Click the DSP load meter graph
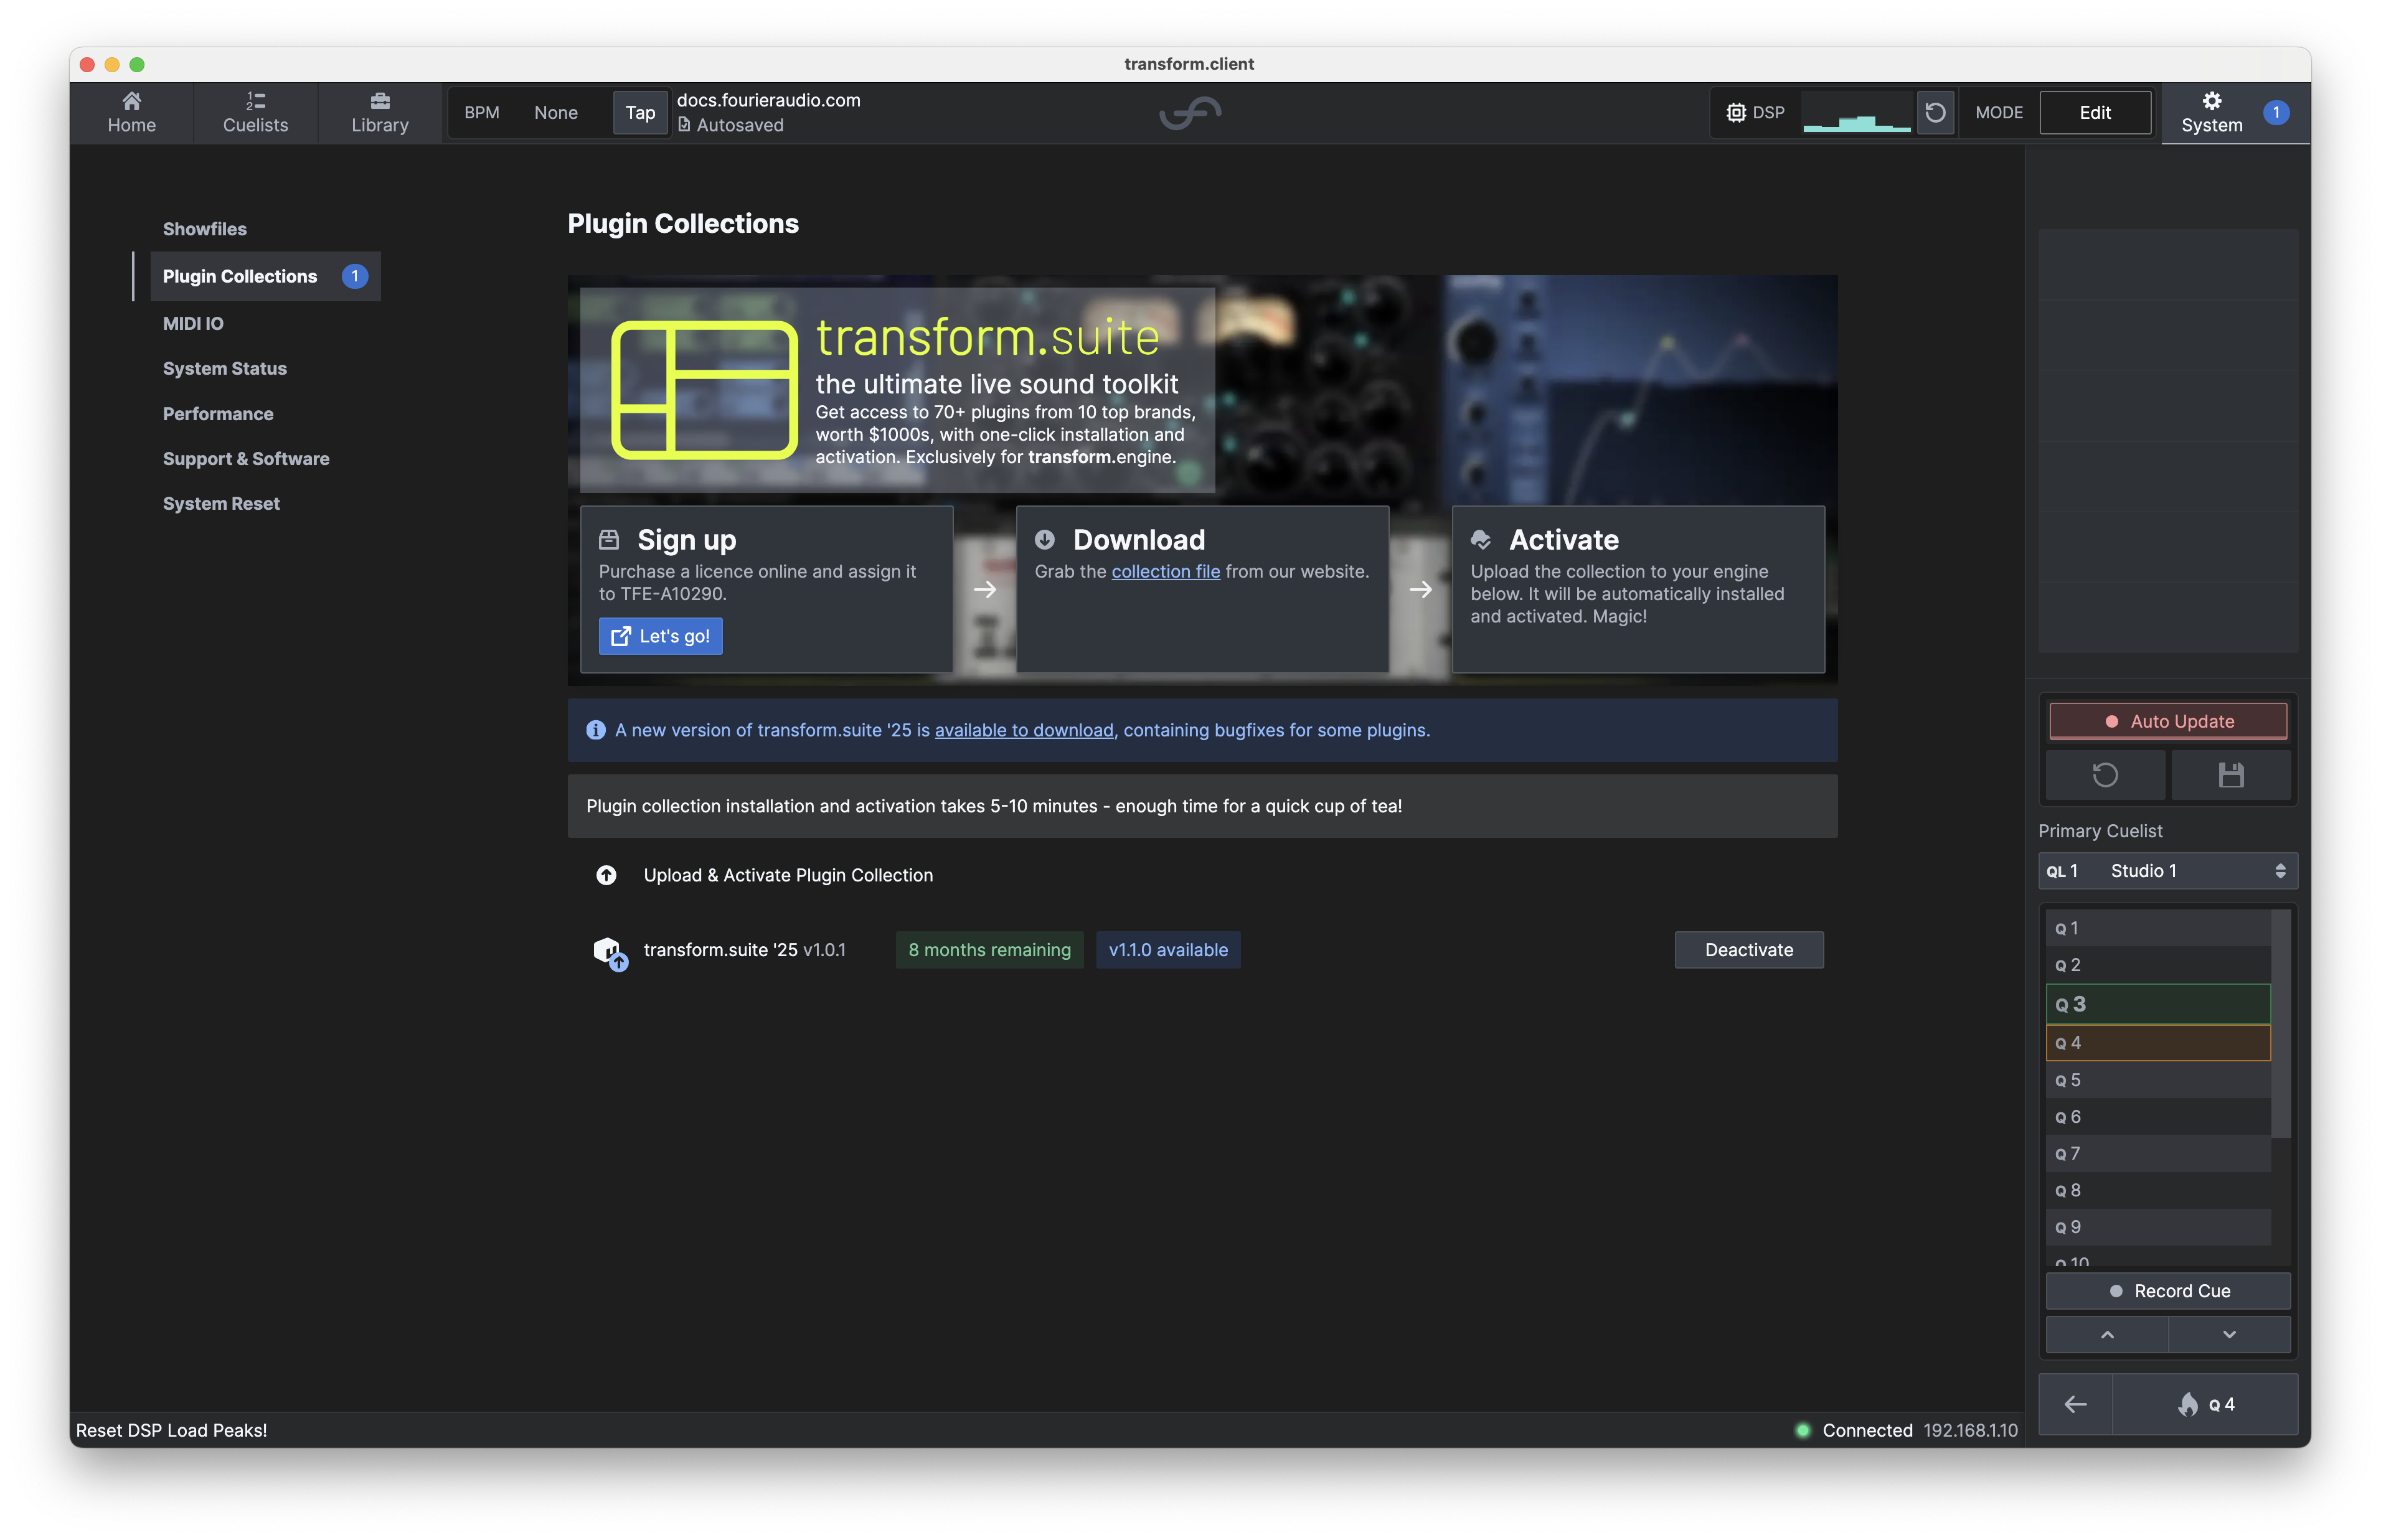 tap(1856, 112)
